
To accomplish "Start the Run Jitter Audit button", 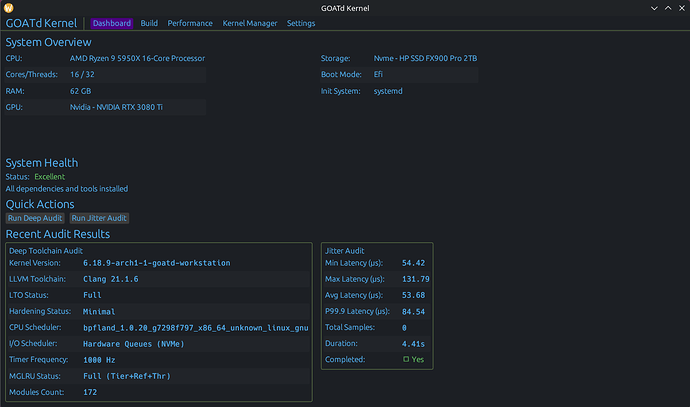I will pos(100,218).
